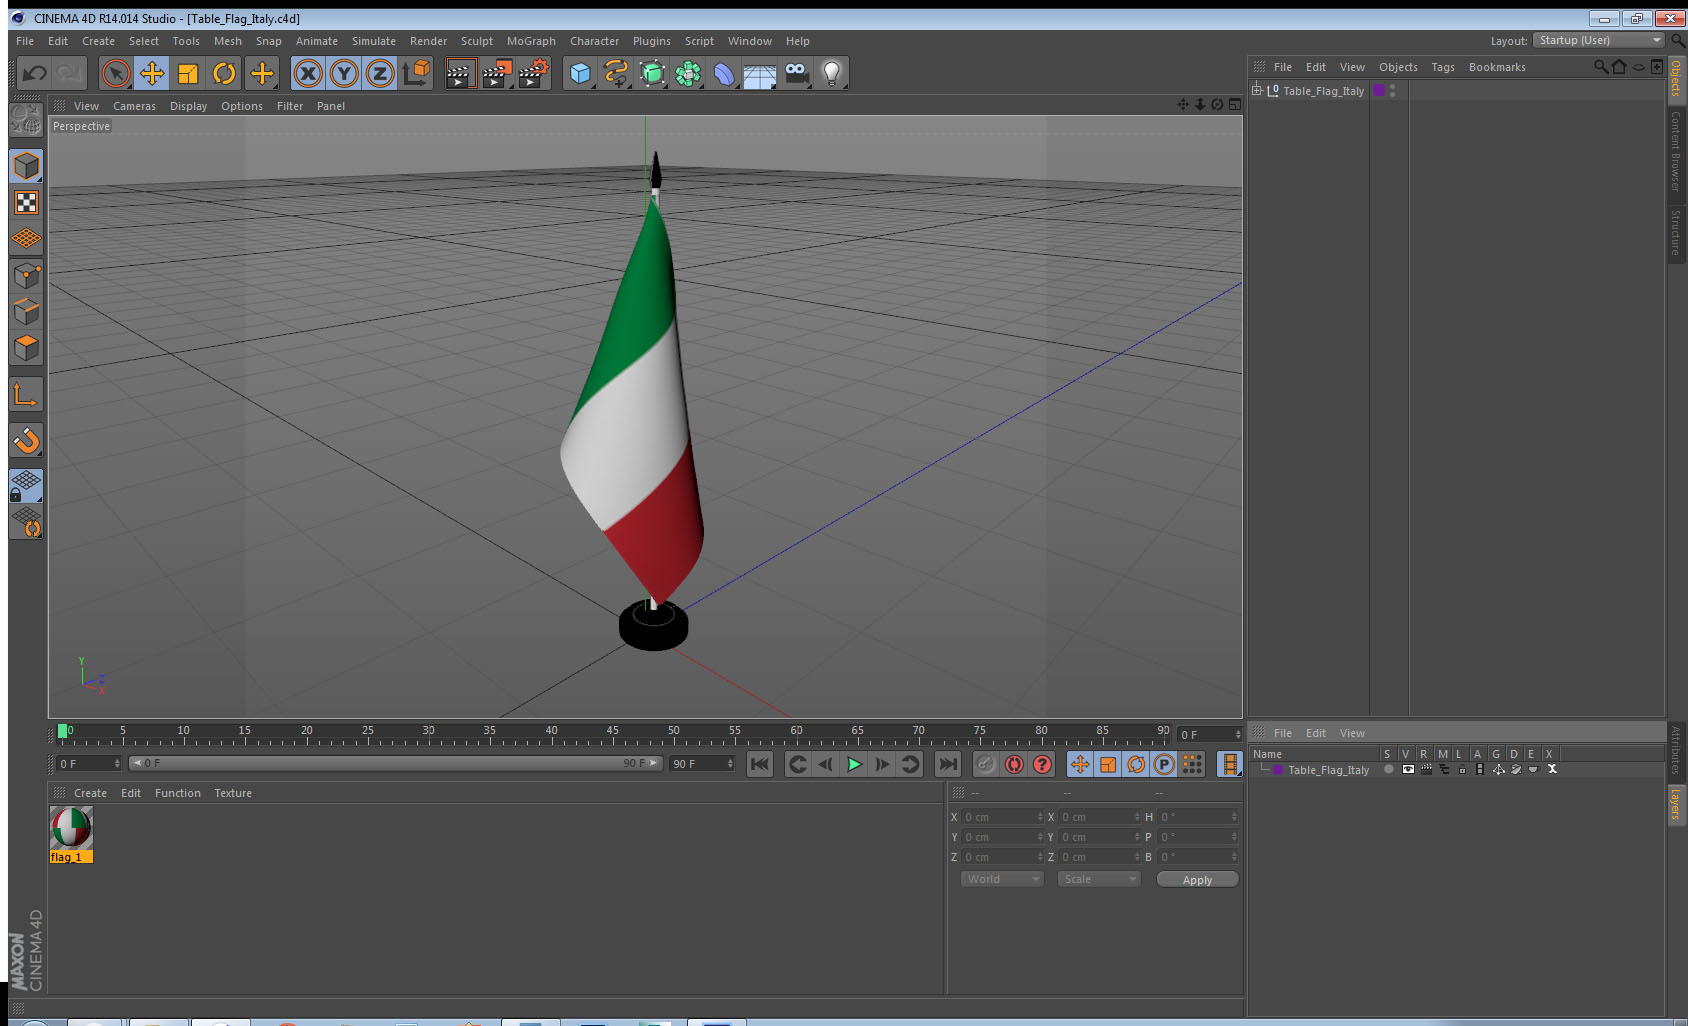Toggle the Y axis lock
Screen dimensions: 1688x1026
[x=344, y=73]
